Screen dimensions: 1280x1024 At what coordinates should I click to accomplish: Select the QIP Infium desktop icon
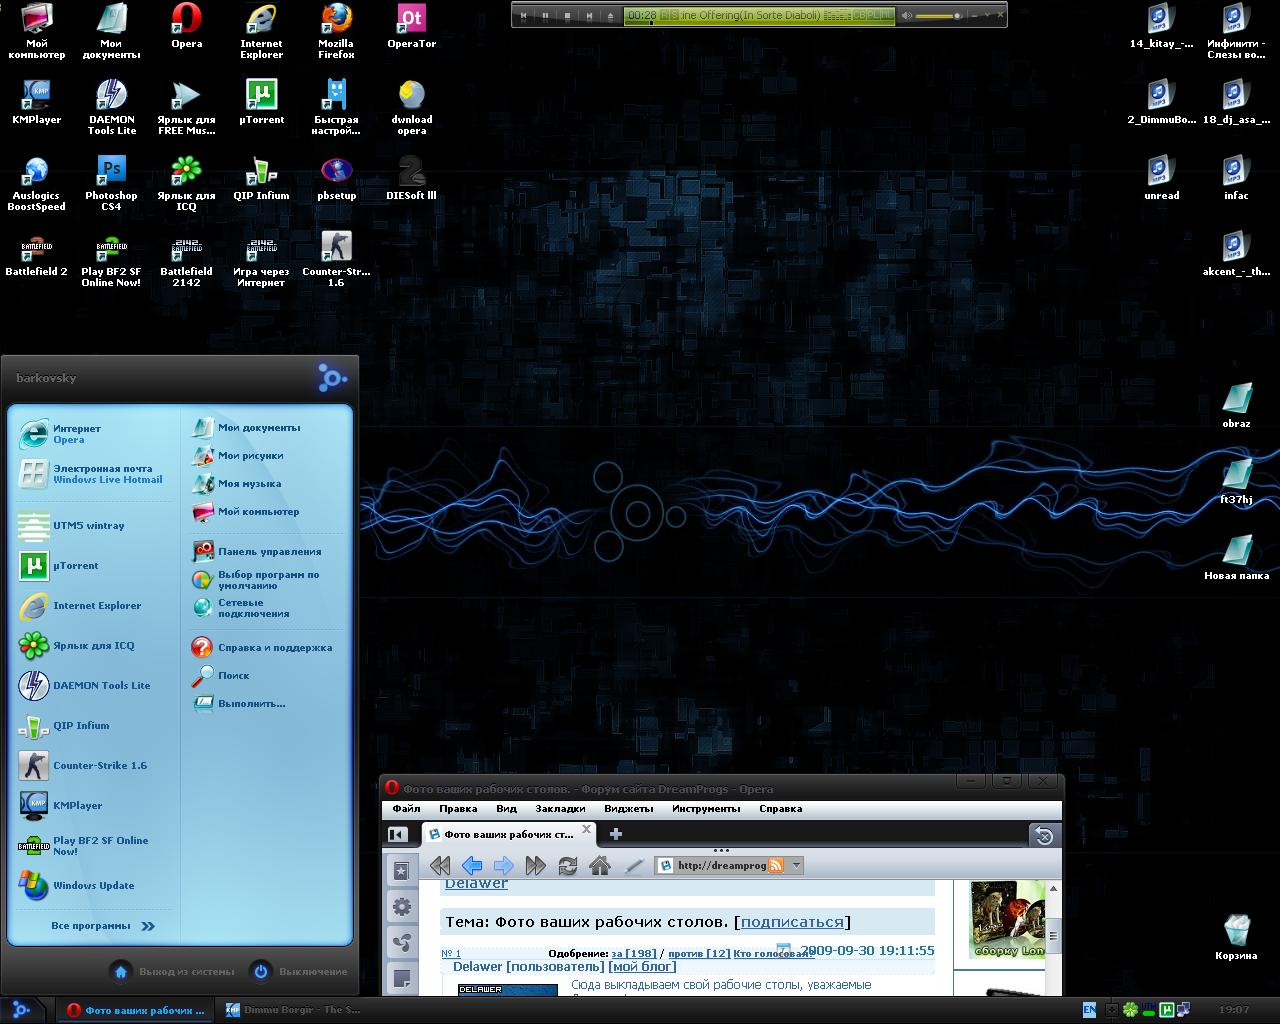point(261,180)
